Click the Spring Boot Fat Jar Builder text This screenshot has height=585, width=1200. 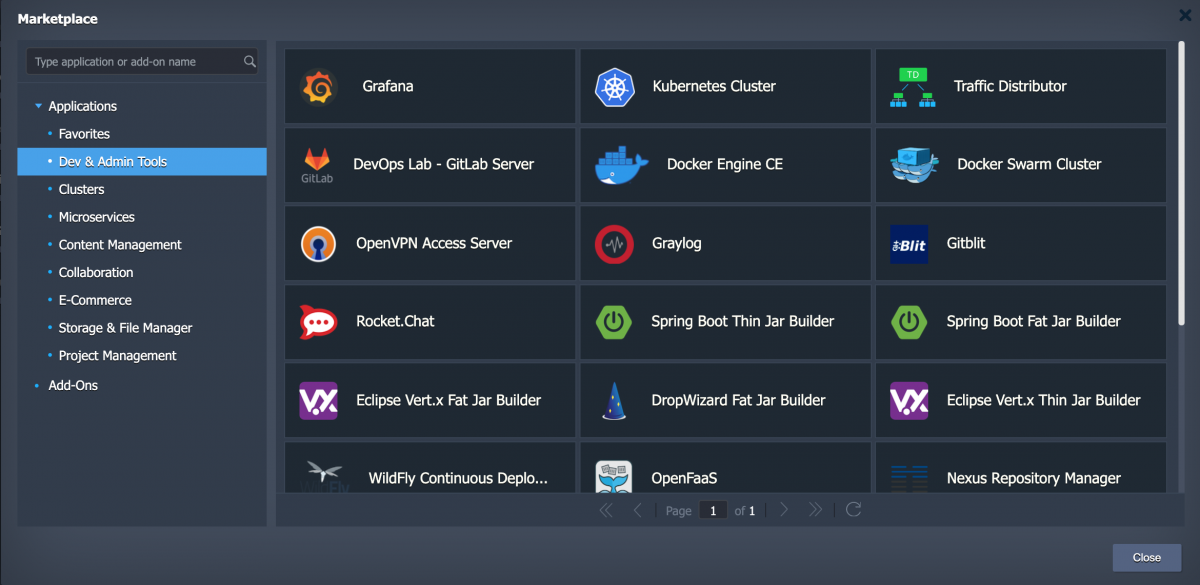(x=1034, y=322)
